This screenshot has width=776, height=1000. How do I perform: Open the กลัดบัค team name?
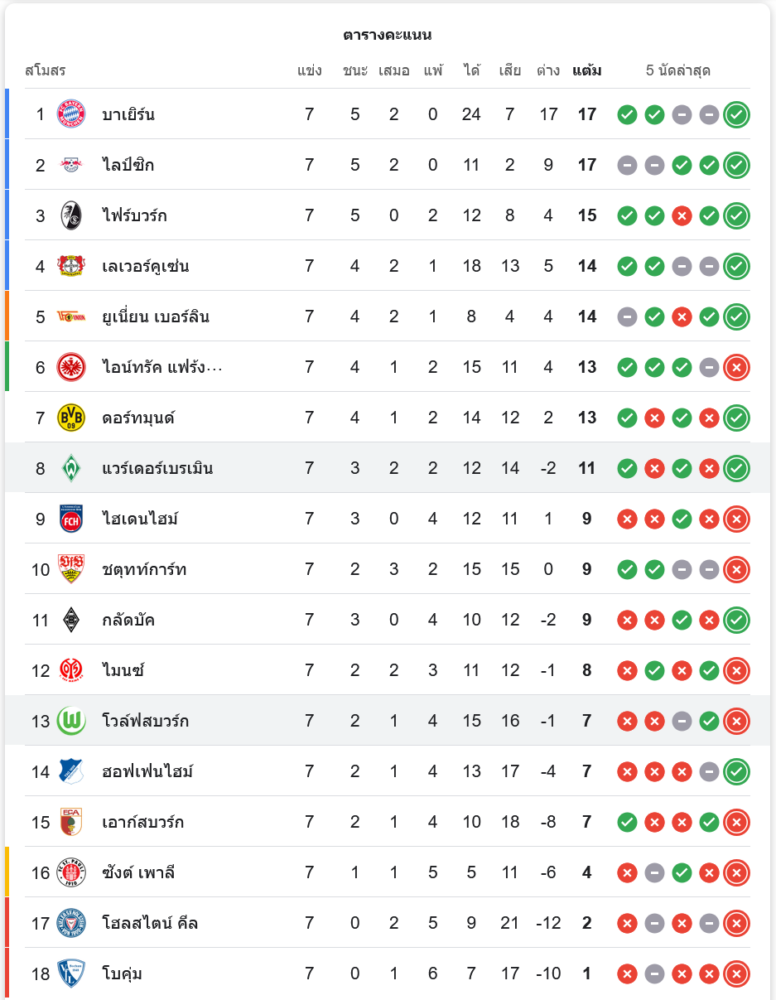coord(128,620)
